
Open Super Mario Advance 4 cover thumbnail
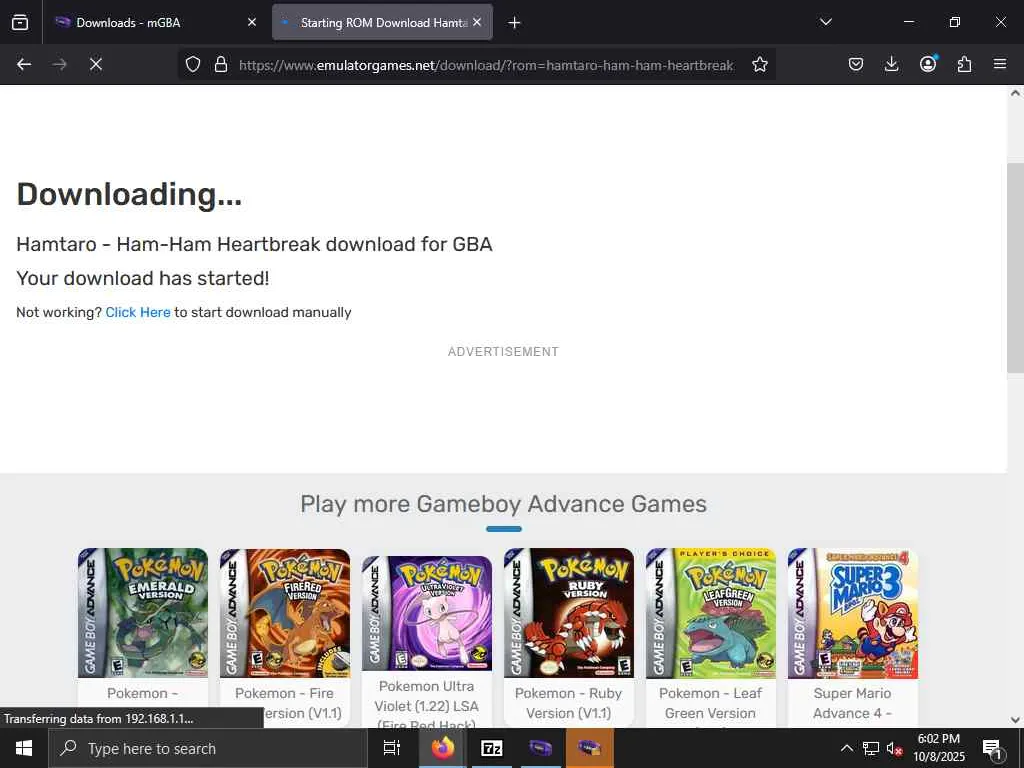click(852, 613)
